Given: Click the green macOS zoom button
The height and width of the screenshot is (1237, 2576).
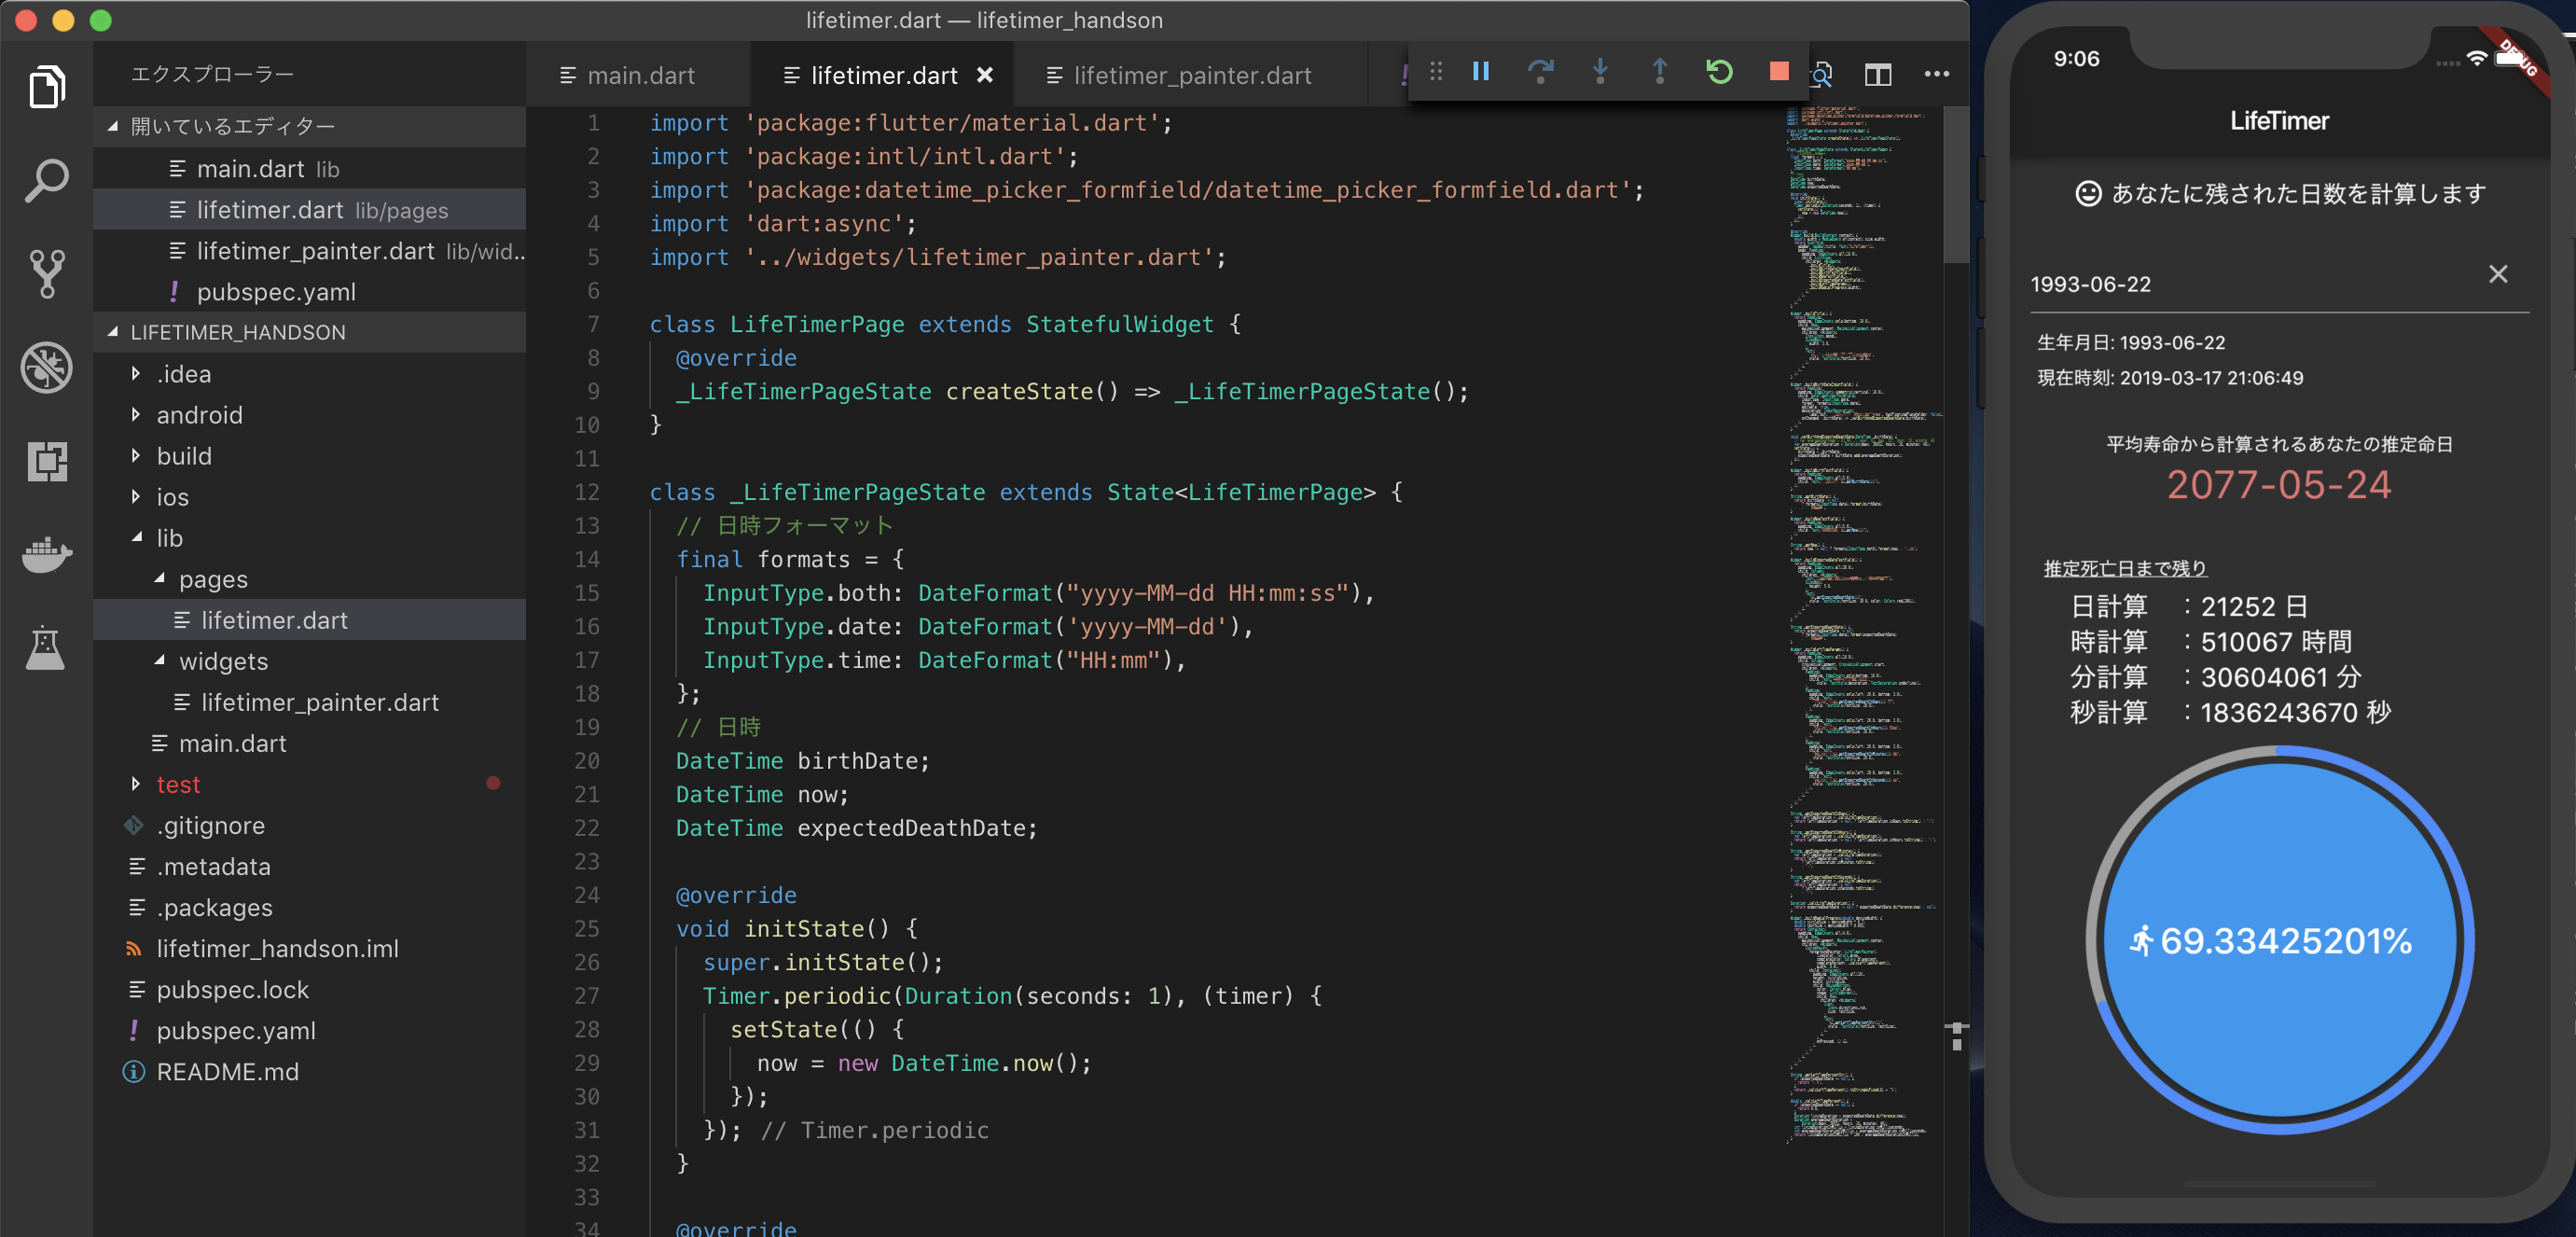Looking at the screenshot, I should pyautogui.click(x=100, y=20).
